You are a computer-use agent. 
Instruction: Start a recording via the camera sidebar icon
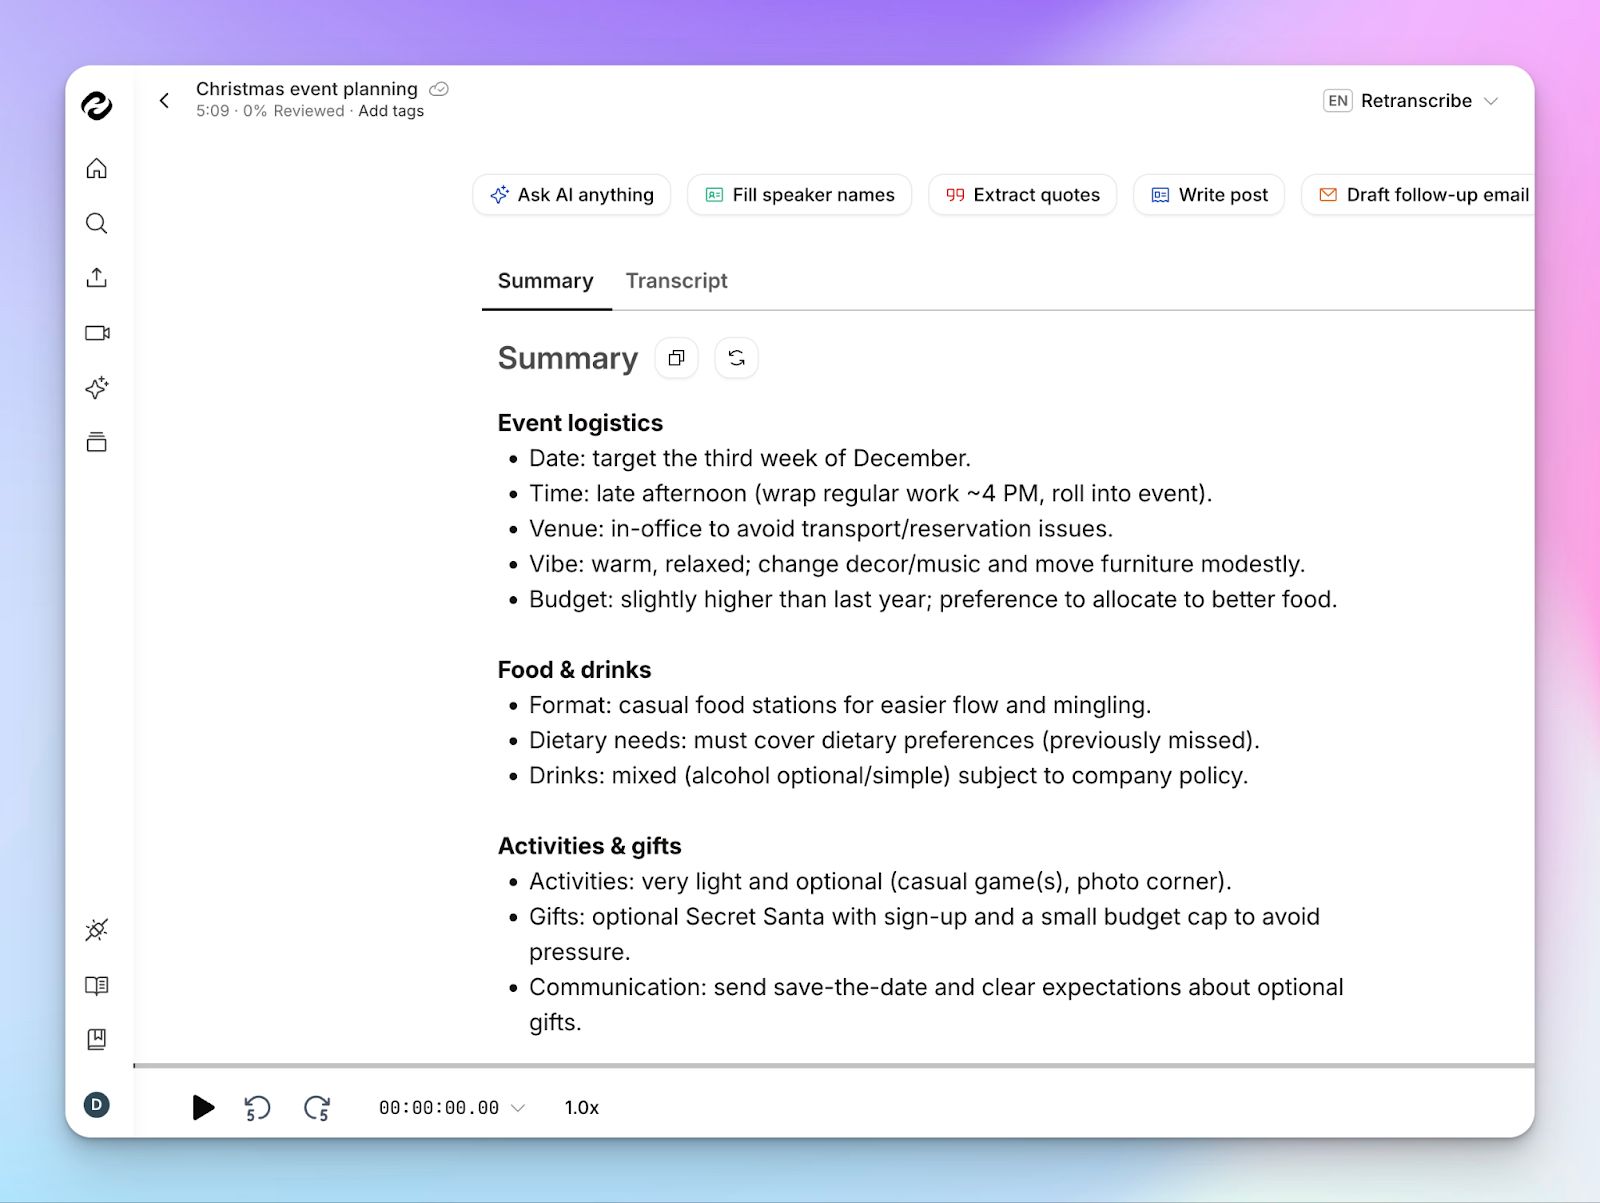coord(96,332)
